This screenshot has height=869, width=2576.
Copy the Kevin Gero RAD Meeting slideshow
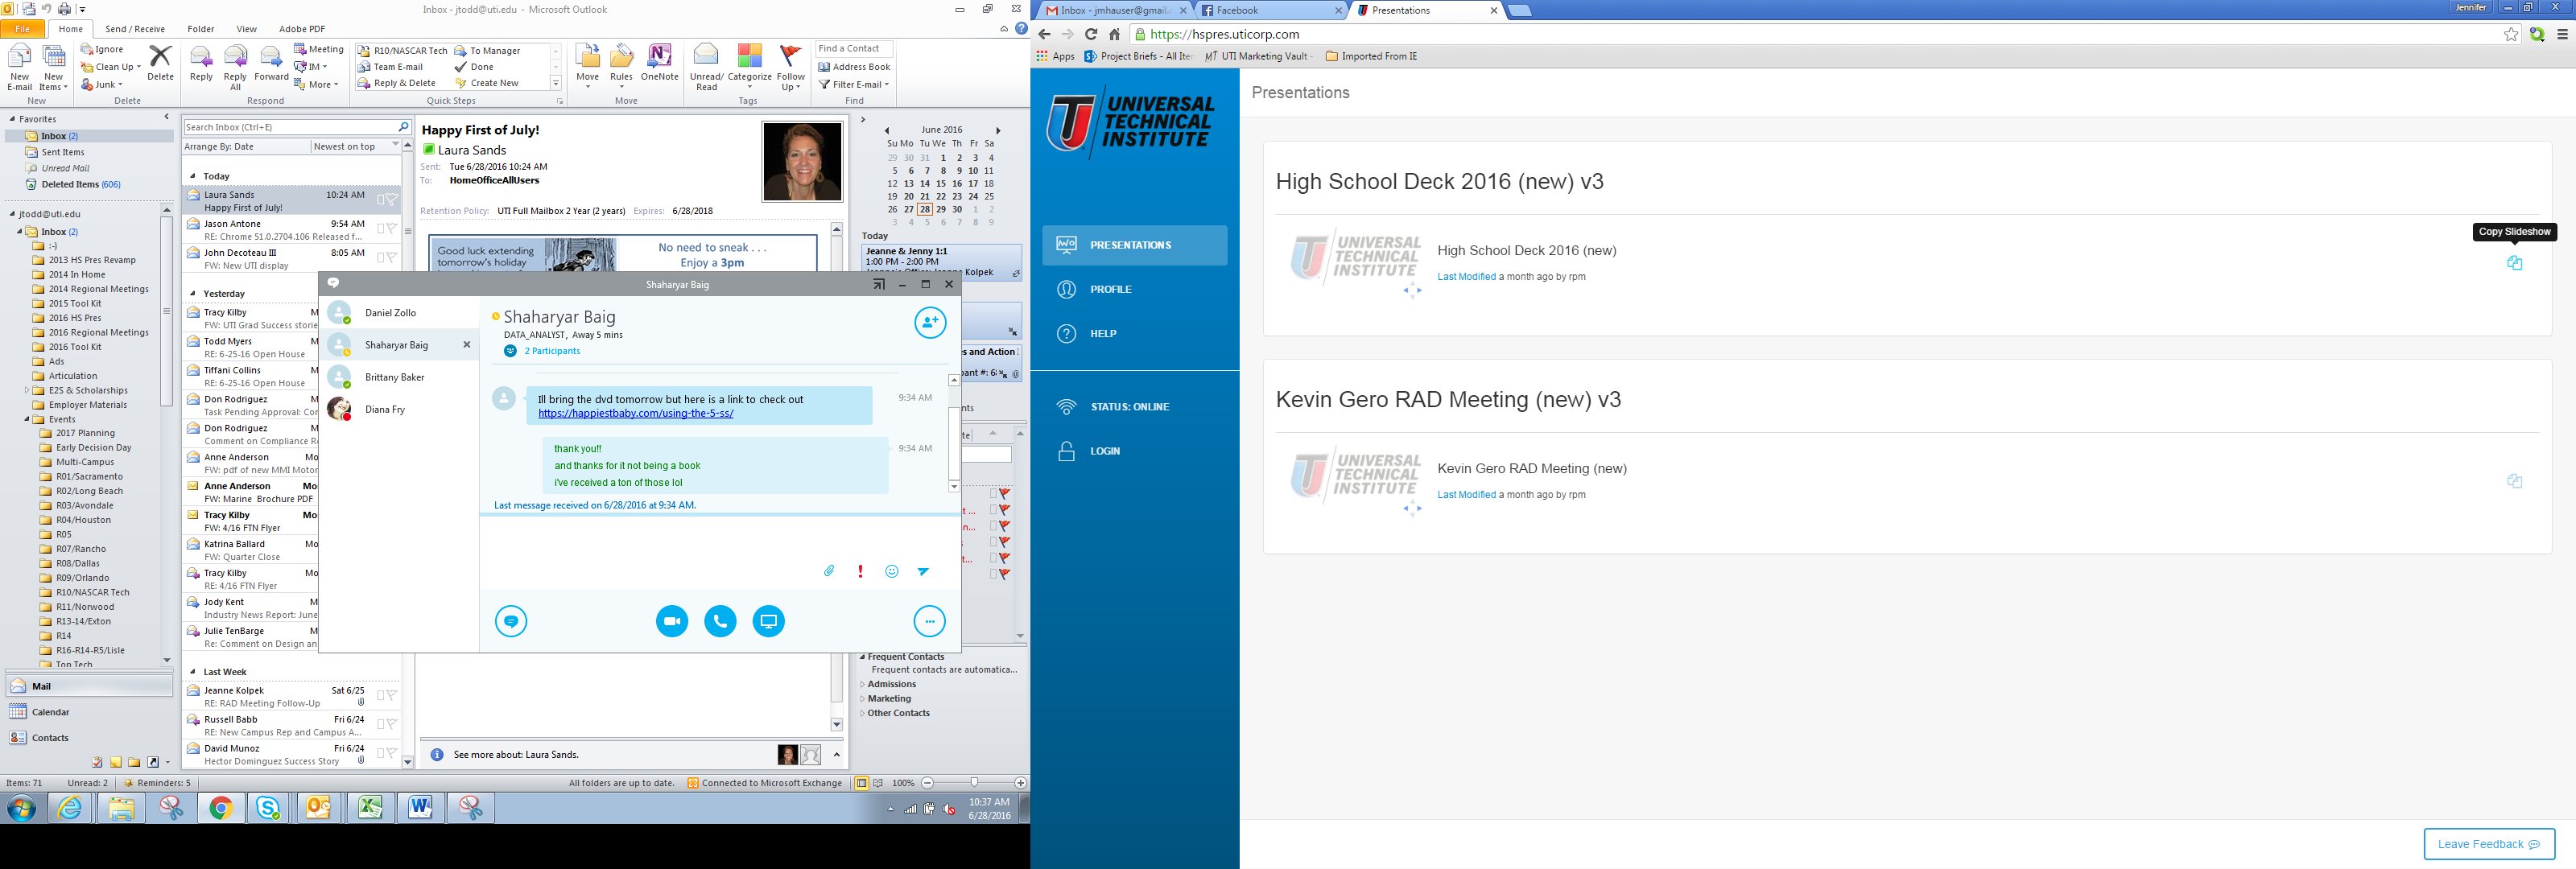coord(2514,481)
